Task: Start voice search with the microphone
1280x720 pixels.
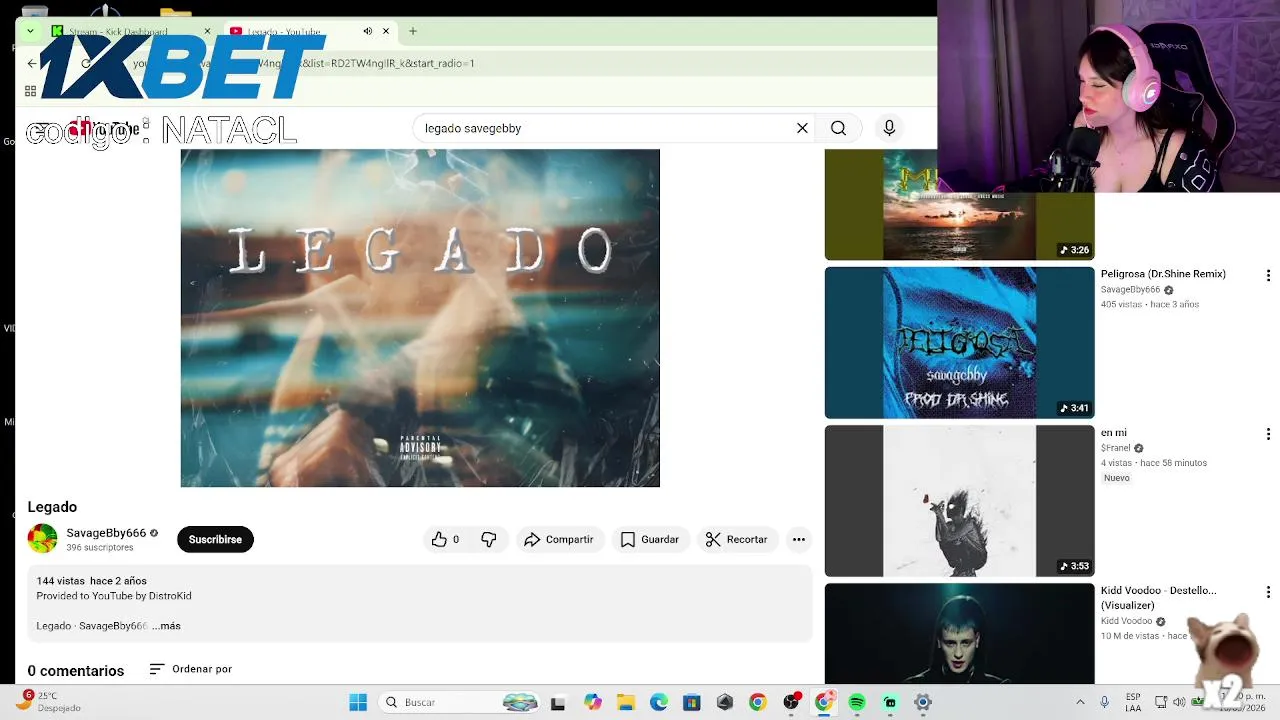Action: pyautogui.click(x=889, y=128)
